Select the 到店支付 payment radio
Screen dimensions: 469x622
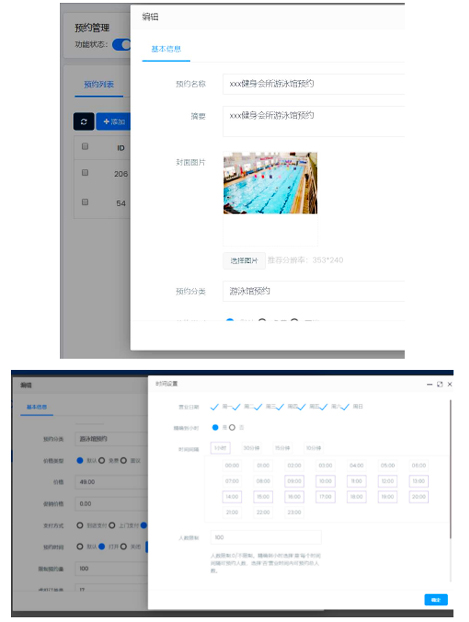coord(80,525)
